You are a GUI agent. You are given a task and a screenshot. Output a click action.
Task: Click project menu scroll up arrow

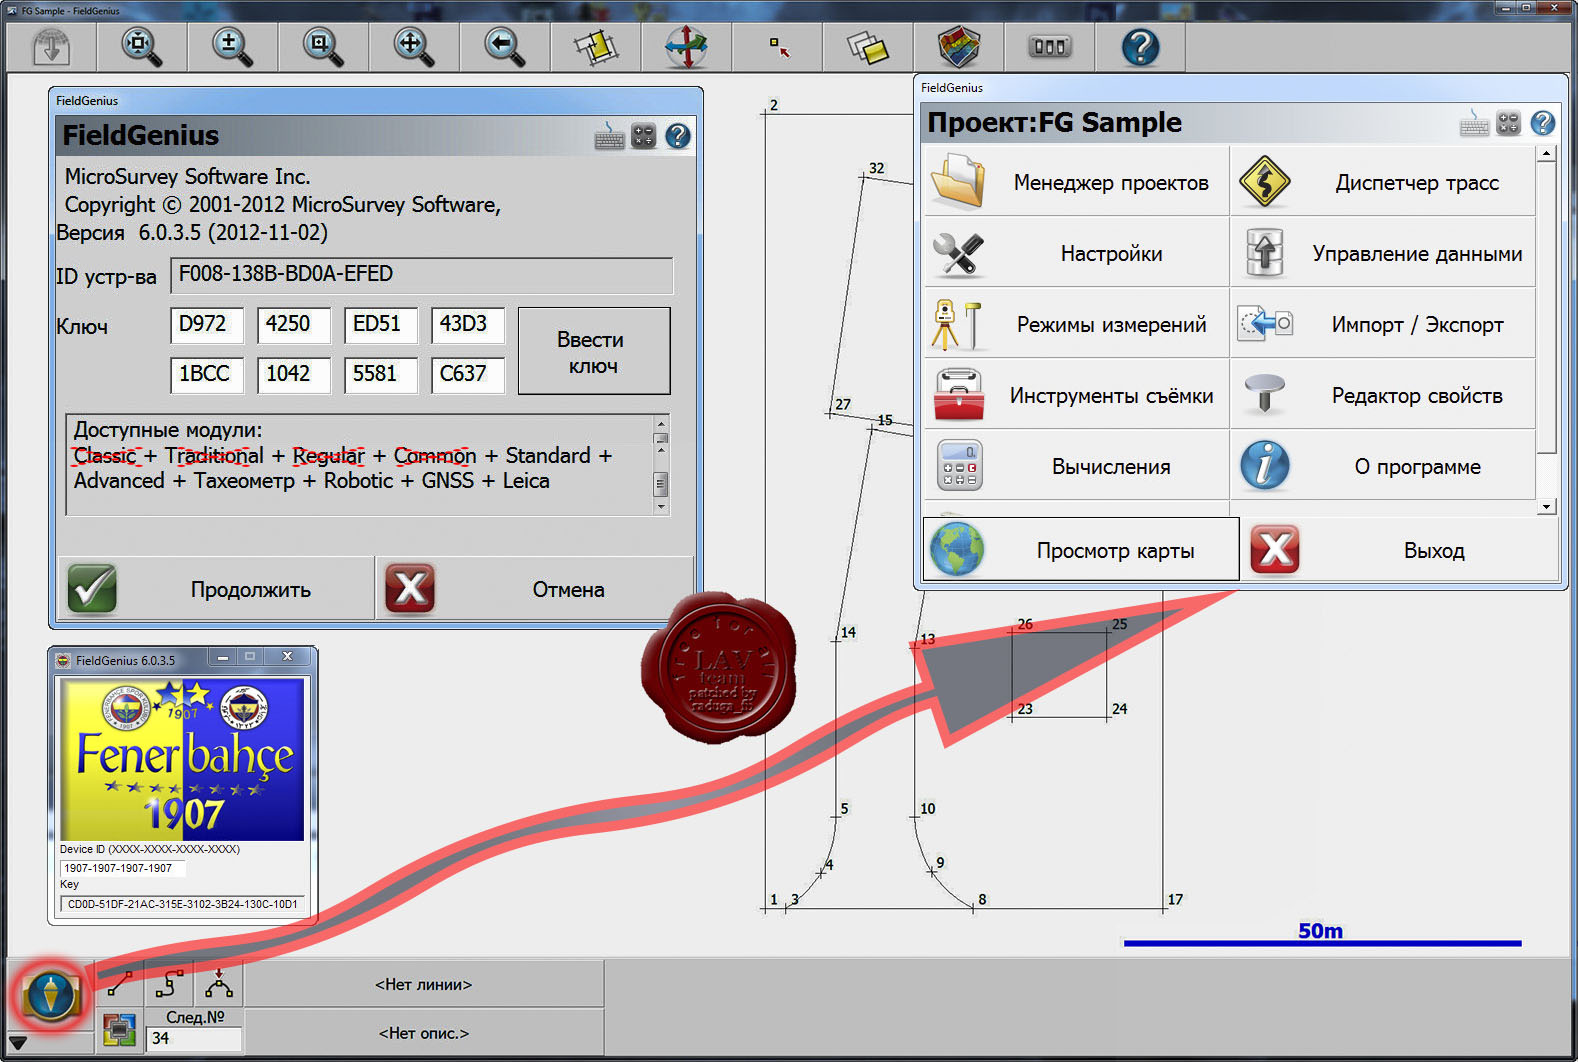(1547, 154)
